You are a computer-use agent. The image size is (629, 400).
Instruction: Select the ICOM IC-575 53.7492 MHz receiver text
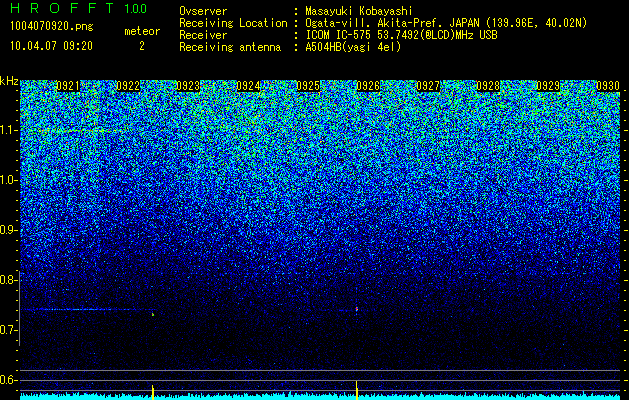(401, 35)
